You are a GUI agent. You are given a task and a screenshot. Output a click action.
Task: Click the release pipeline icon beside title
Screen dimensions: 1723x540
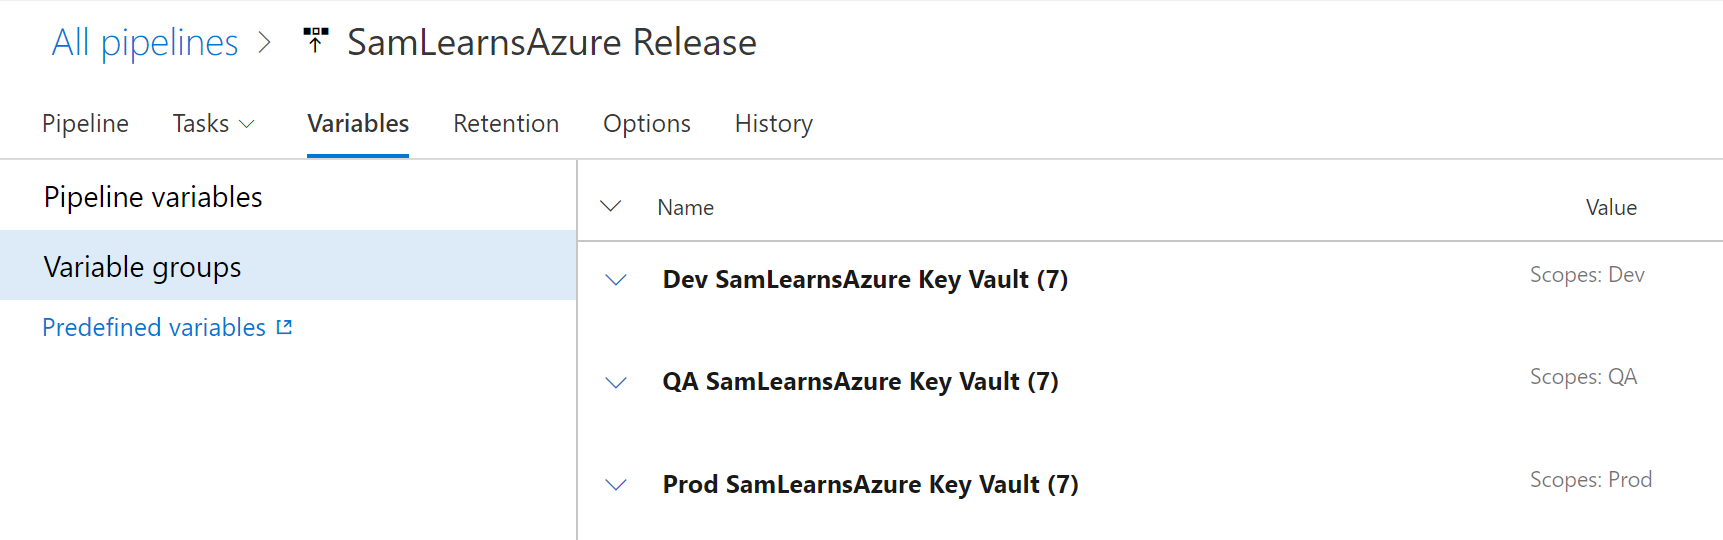315,41
